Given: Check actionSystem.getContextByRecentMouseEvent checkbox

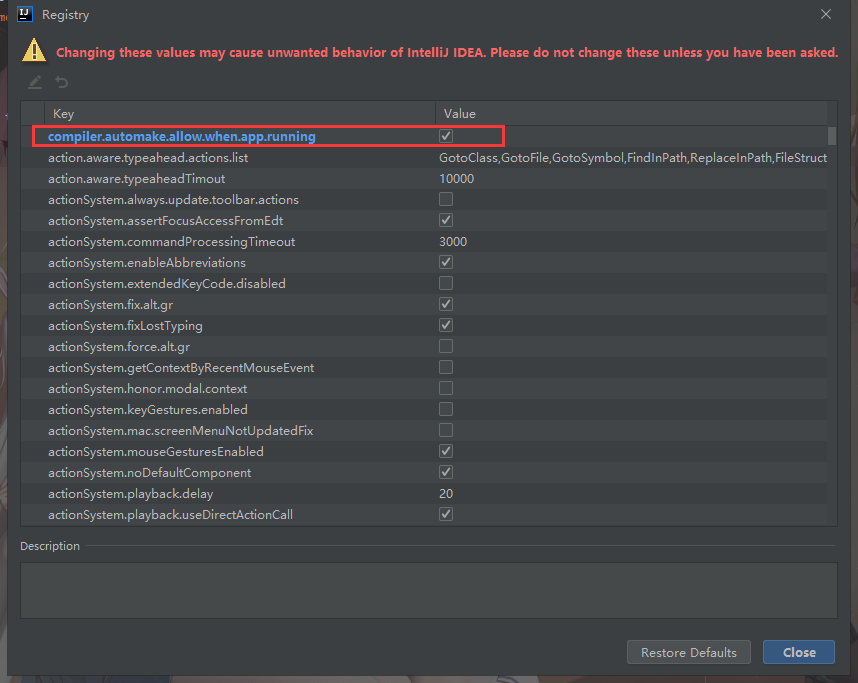Looking at the screenshot, I should (446, 367).
